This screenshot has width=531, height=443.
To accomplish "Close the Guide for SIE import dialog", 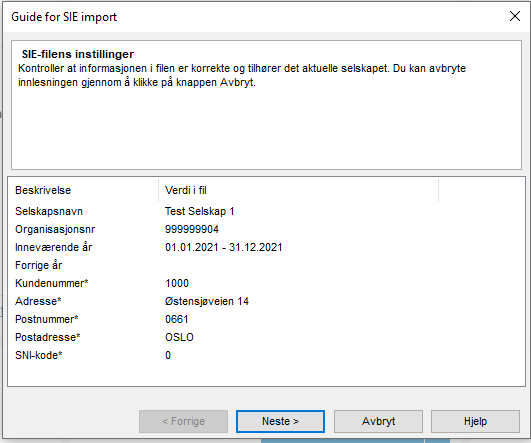I will (515, 16).
